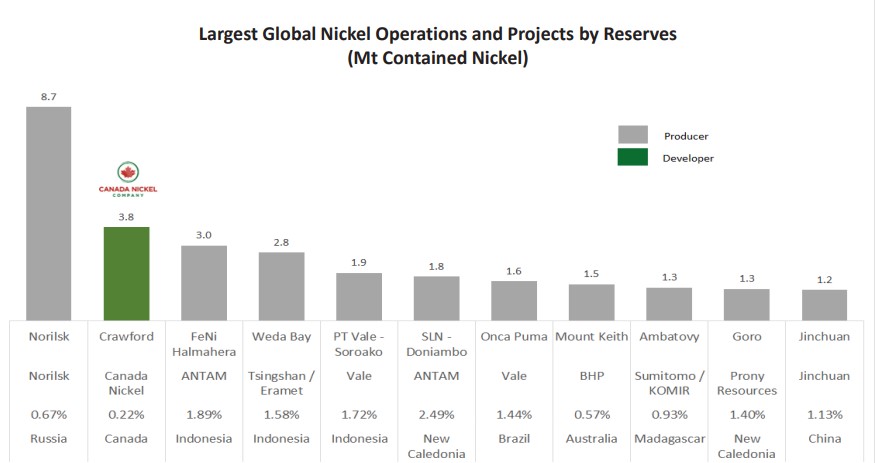Click the FeNi Halmahera 3.0 bar

coord(204,281)
